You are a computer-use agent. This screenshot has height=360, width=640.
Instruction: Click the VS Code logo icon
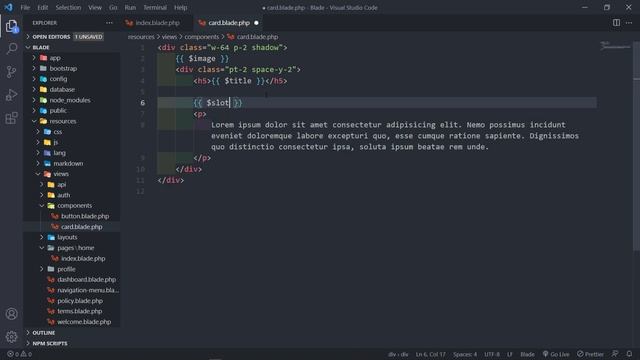(8, 7)
